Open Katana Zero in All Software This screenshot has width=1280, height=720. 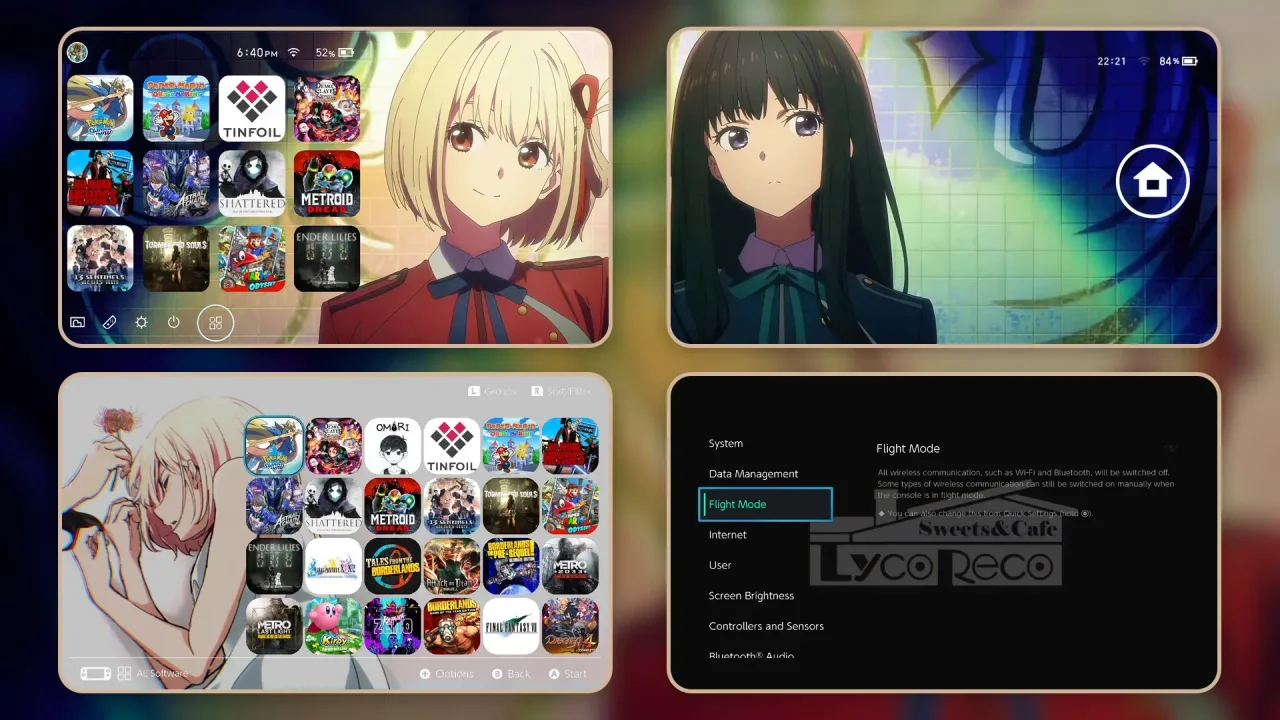tap(393, 626)
